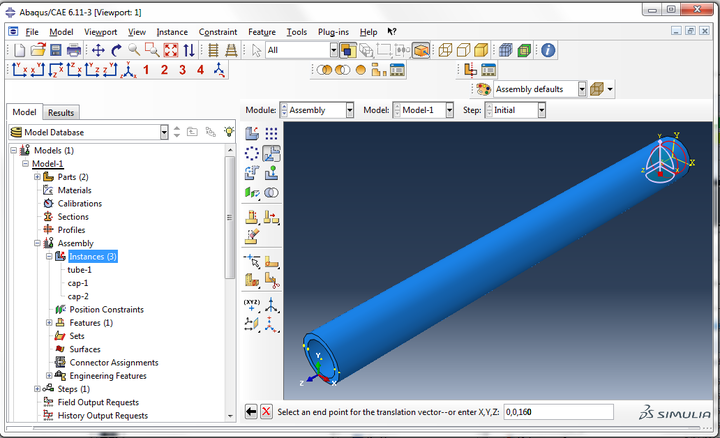Open the Assembly defaults color dropdown
Image resolution: width=720 pixels, height=438 pixels.
click(x=582, y=89)
